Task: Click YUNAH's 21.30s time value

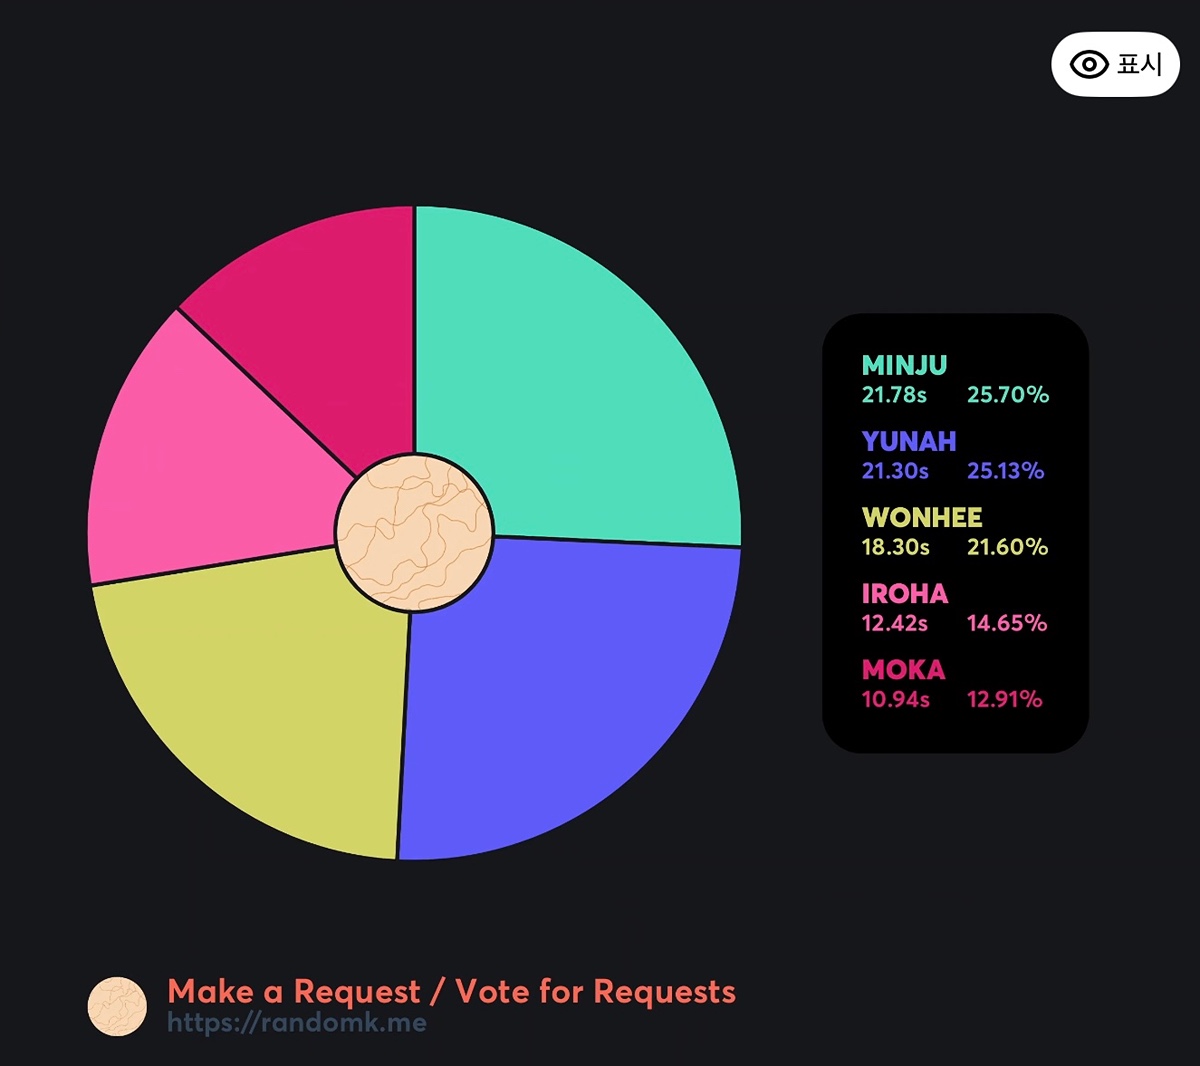Action: (x=895, y=471)
